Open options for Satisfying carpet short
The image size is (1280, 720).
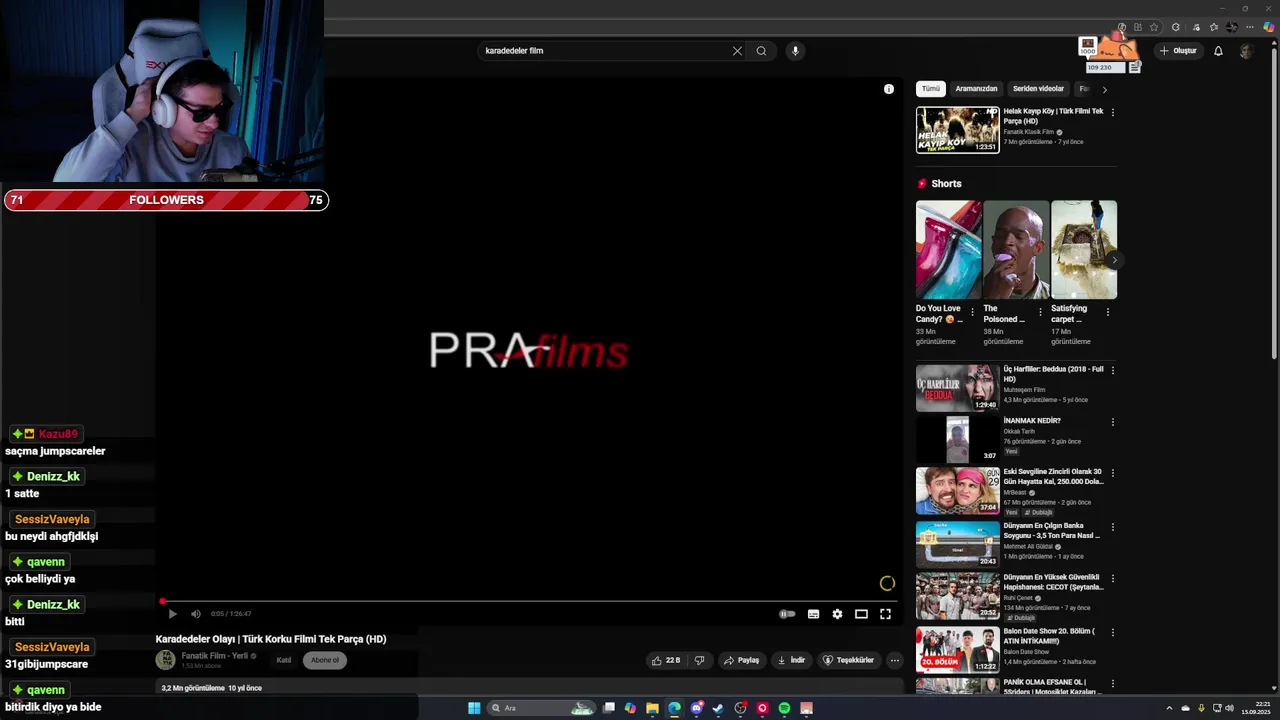click(1107, 312)
